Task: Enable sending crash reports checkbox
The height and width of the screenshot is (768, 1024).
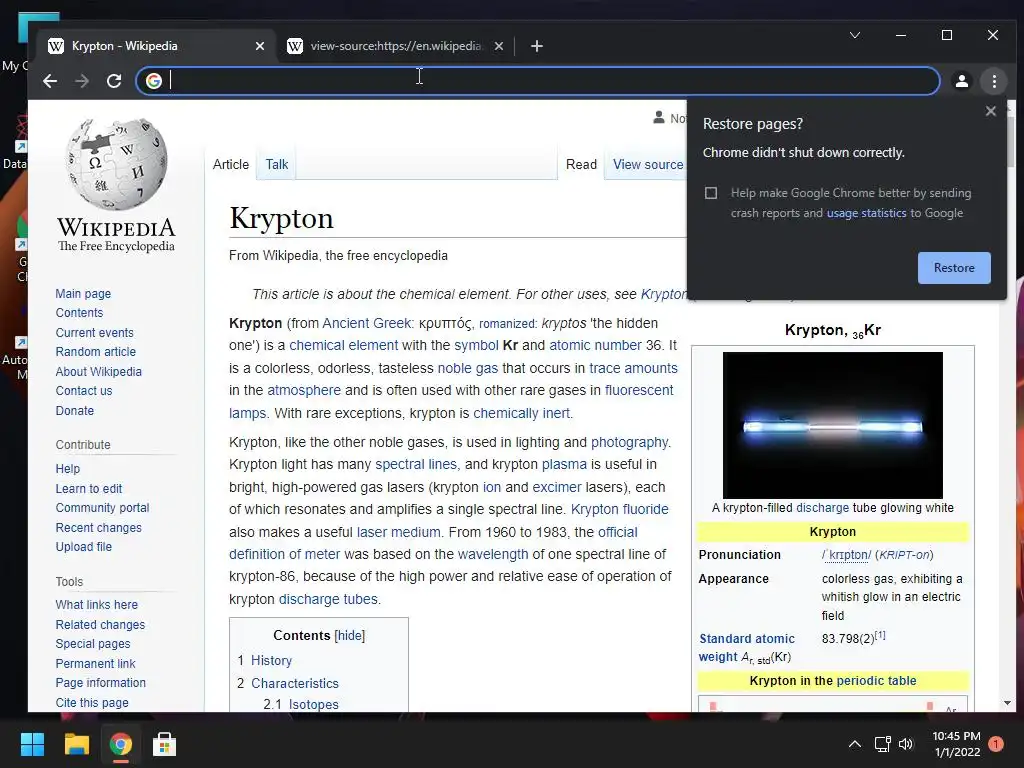Action: click(x=711, y=193)
